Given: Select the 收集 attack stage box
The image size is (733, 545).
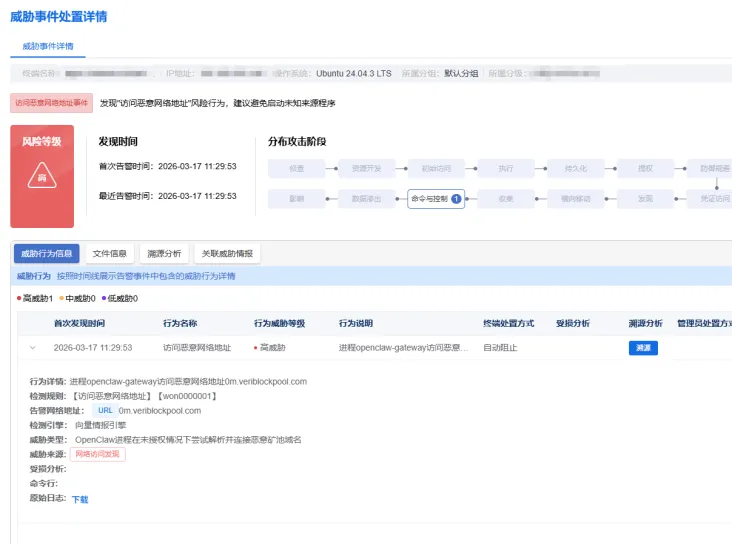Looking at the screenshot, I should [x=506, y=199].
